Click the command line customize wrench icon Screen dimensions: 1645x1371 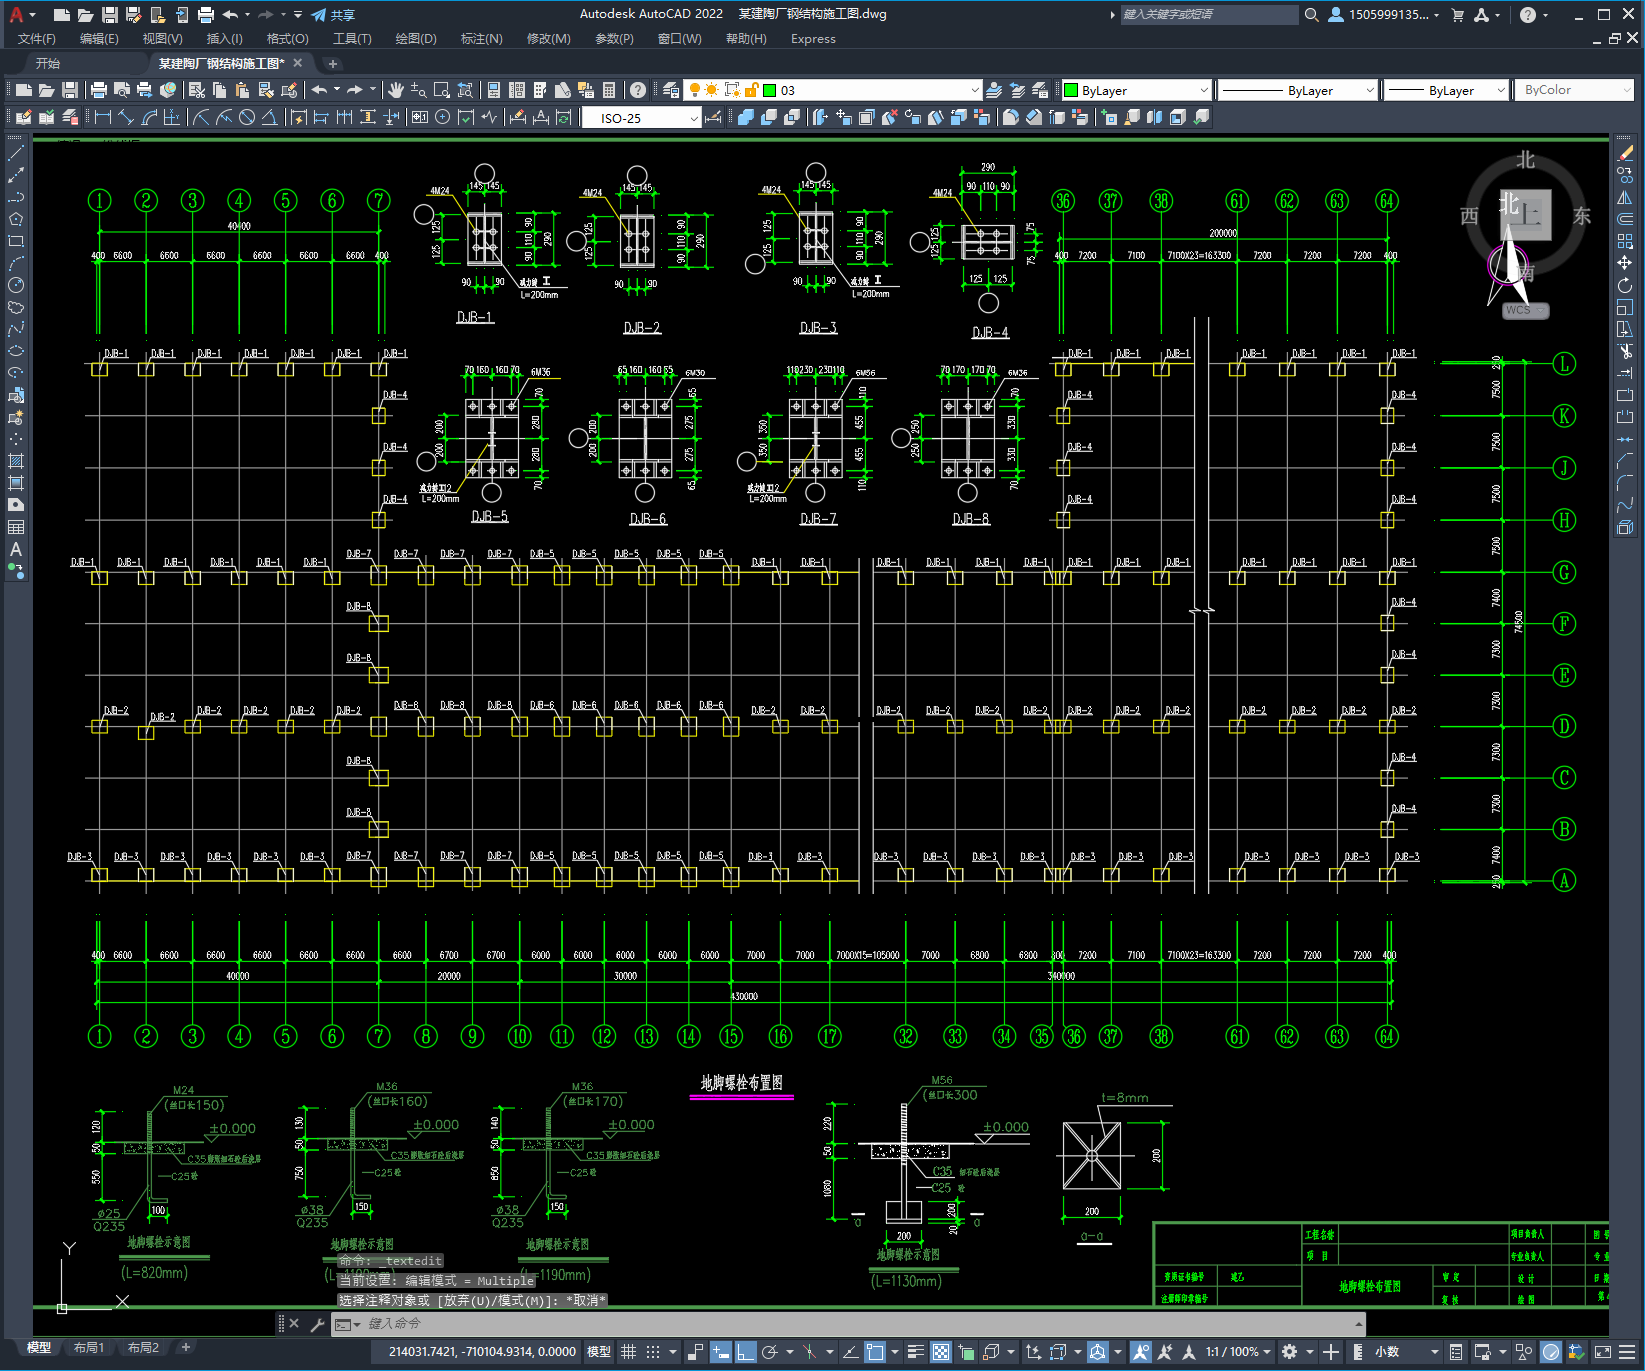[x=317, y=1324]
